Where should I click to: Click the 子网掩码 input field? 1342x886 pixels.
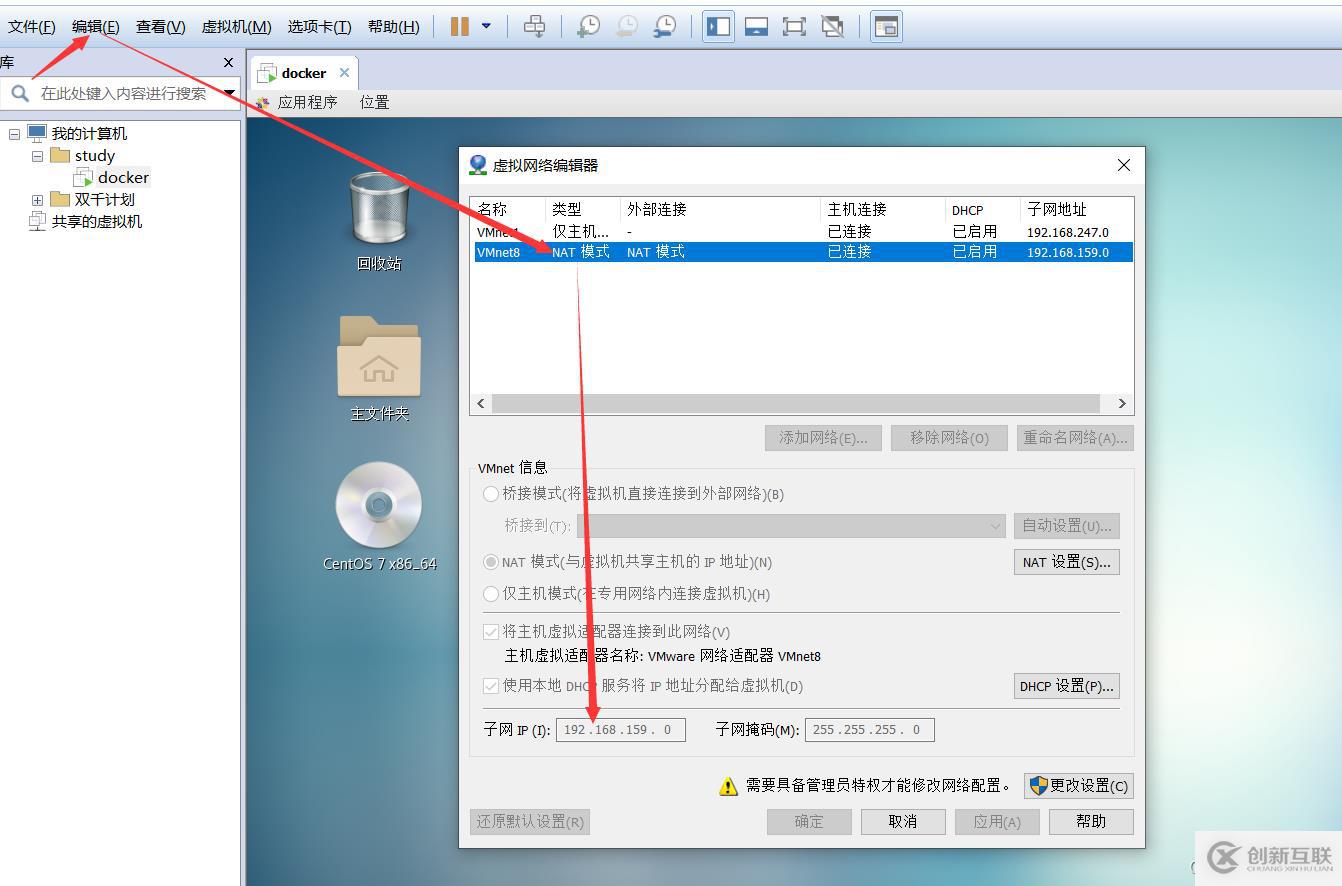pyautogui.click(x=870, y=730)
